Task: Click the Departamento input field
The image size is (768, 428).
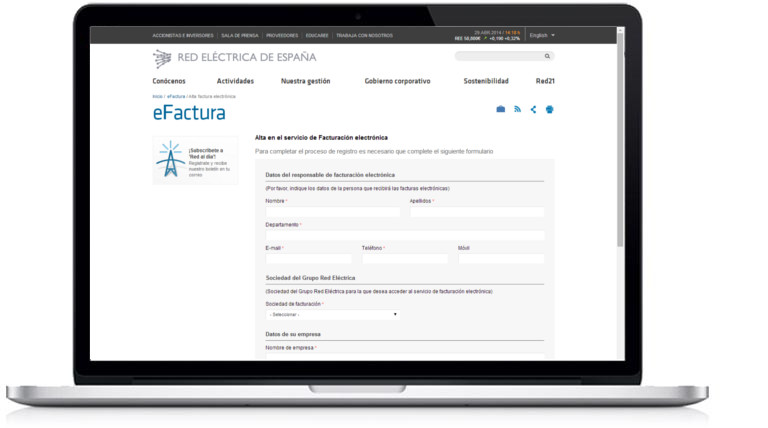Action: pyautogui.click(x=405, y=235)
